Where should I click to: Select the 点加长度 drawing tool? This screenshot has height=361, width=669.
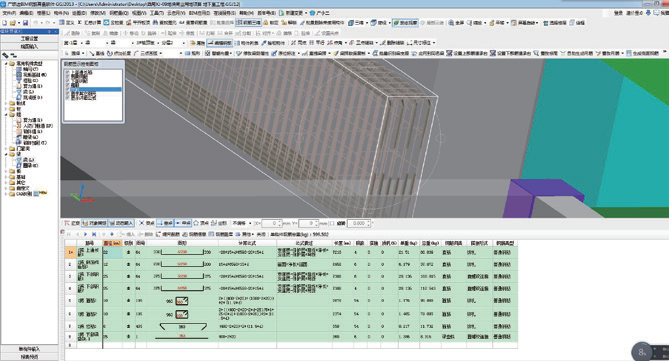point(119,53)
